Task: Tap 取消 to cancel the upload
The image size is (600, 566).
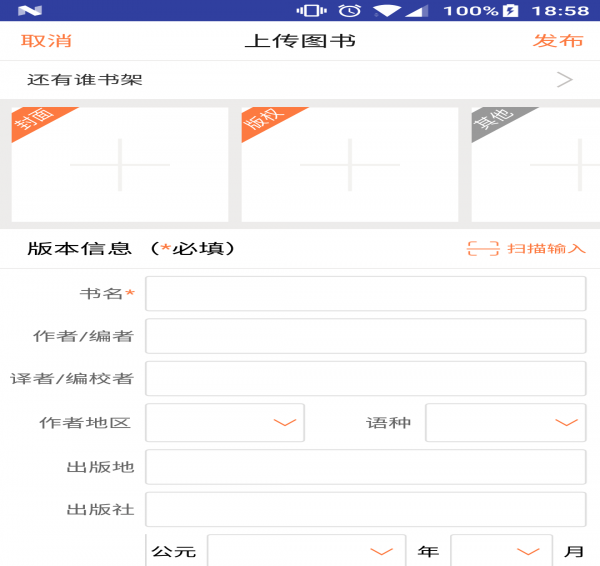Action: 46,41
